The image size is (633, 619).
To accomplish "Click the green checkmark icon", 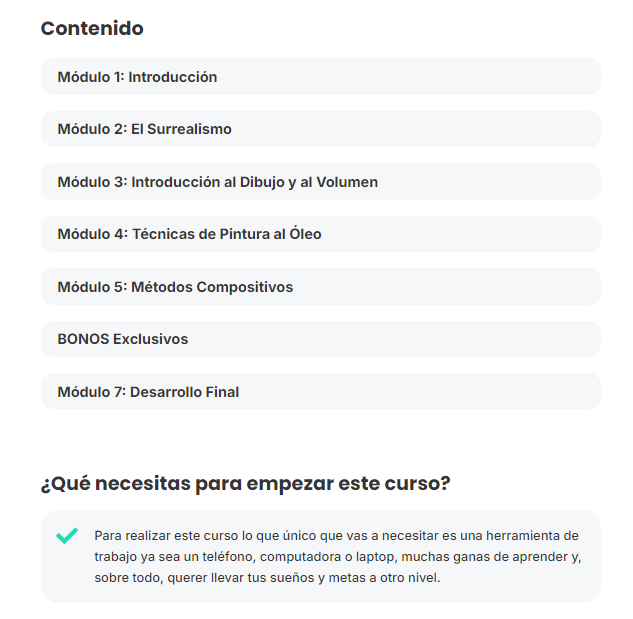I will [67, 536].
